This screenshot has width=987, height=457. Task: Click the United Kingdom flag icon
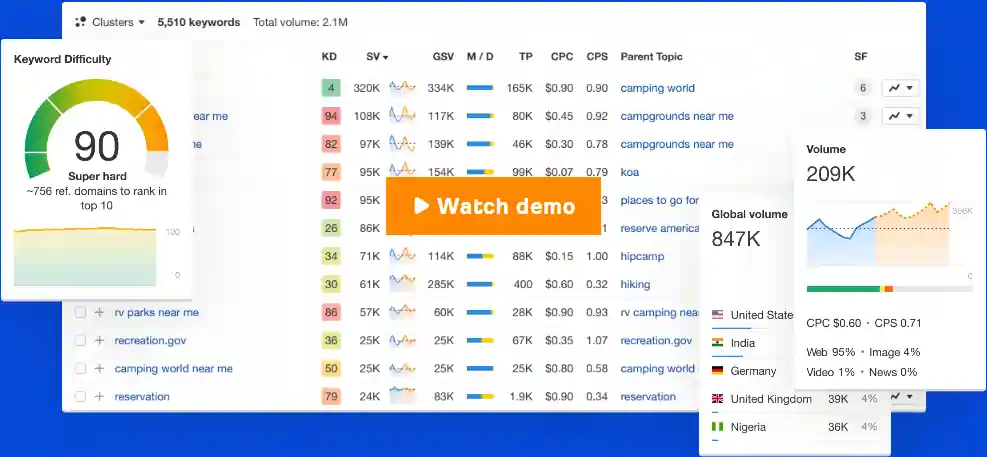click(x=717, y=399)
